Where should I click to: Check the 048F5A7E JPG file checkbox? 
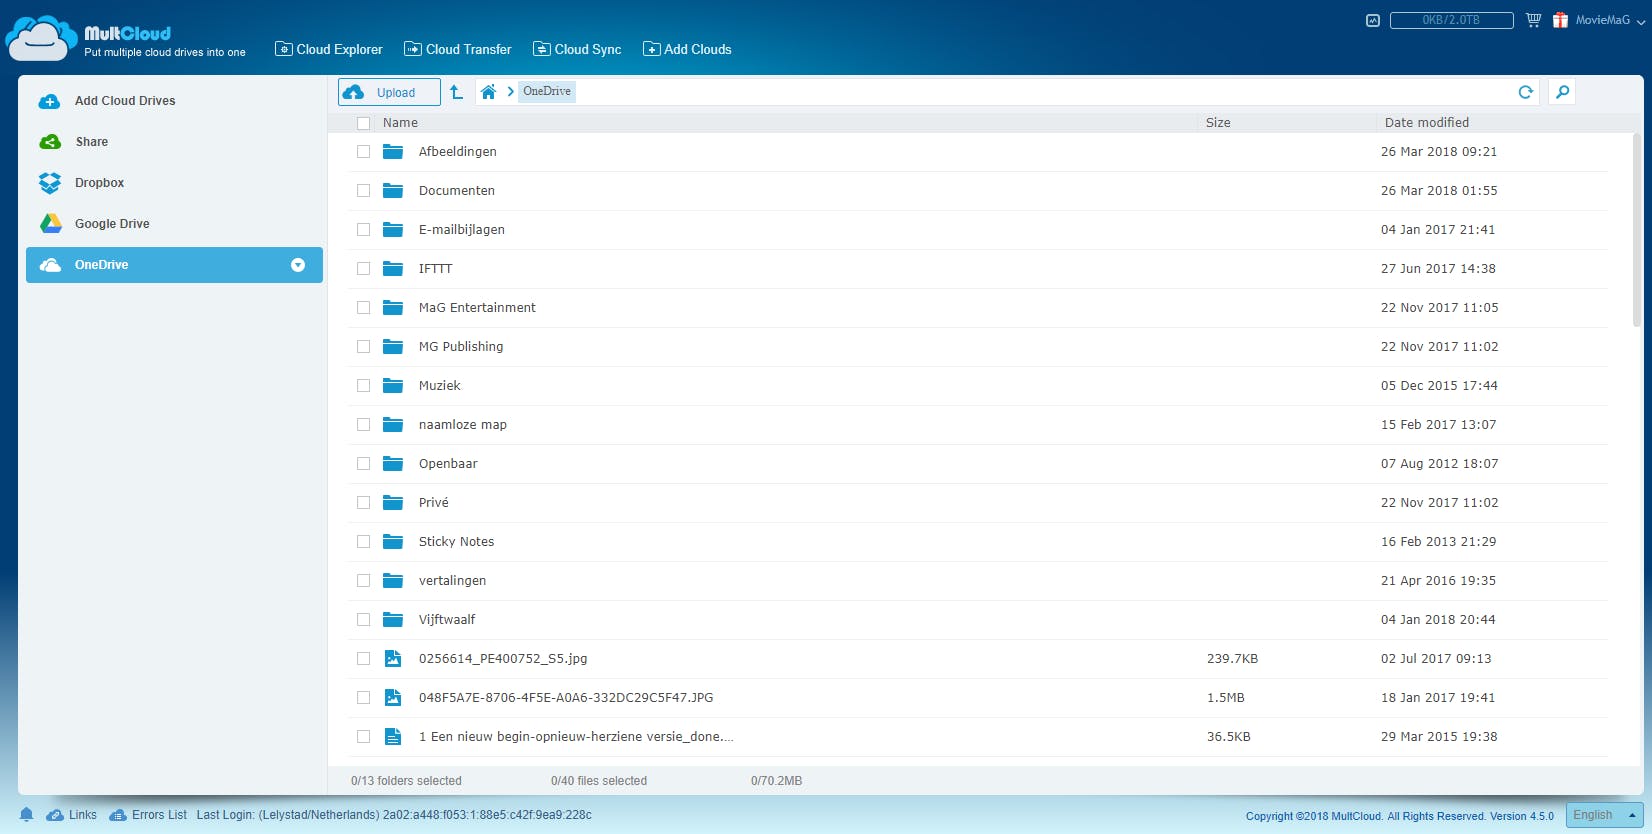pos(363,698)
